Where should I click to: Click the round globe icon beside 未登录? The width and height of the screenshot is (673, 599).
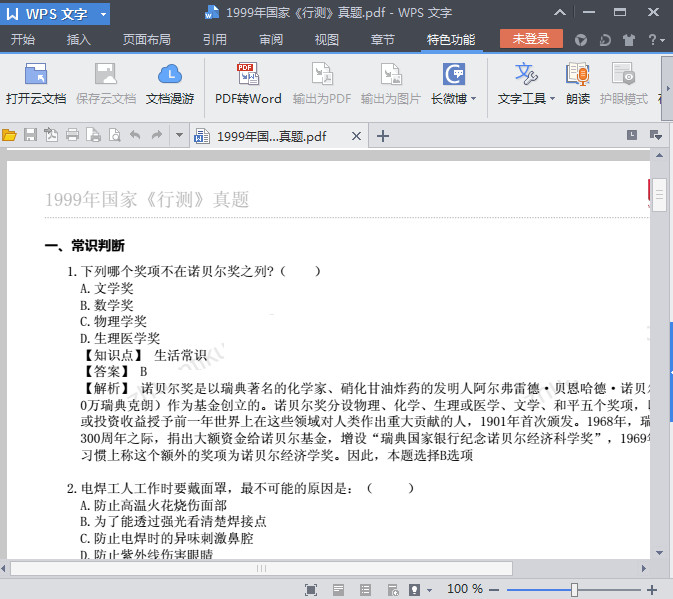point(581,40)
